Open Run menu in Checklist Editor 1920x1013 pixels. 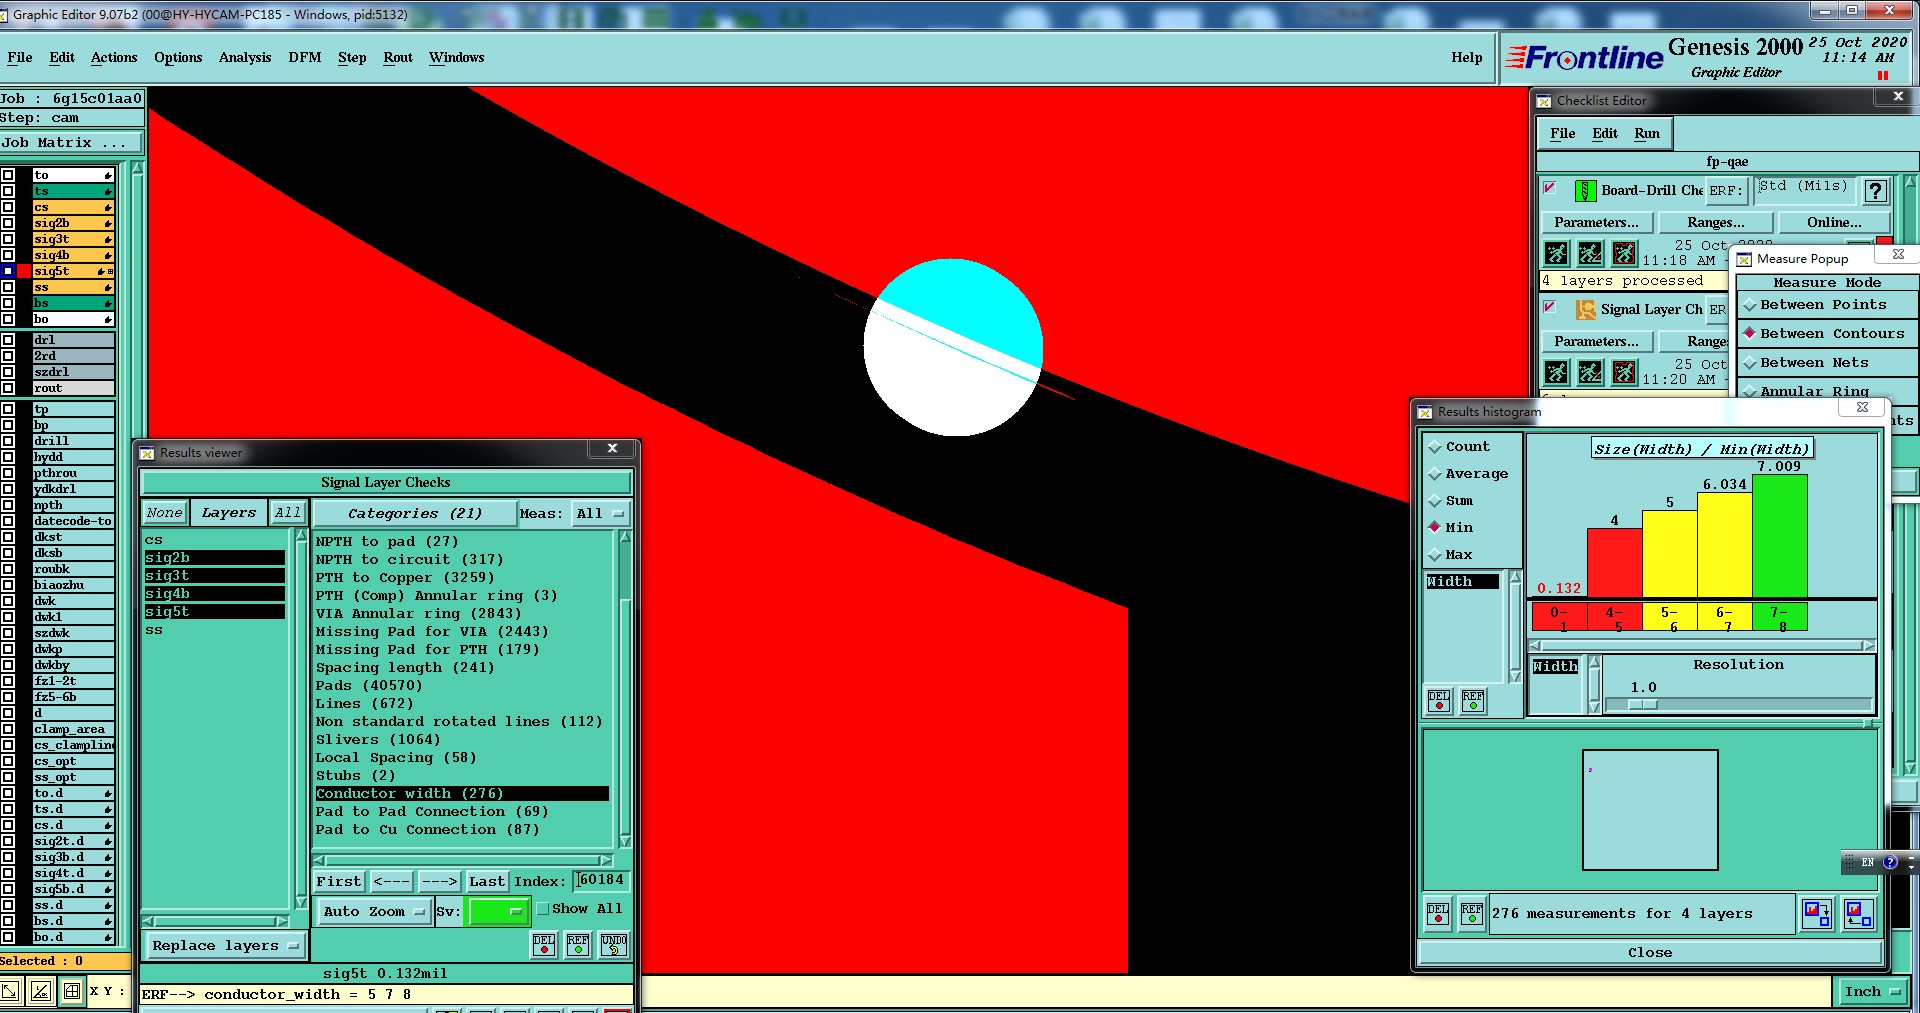click(x=1647, y=134)
